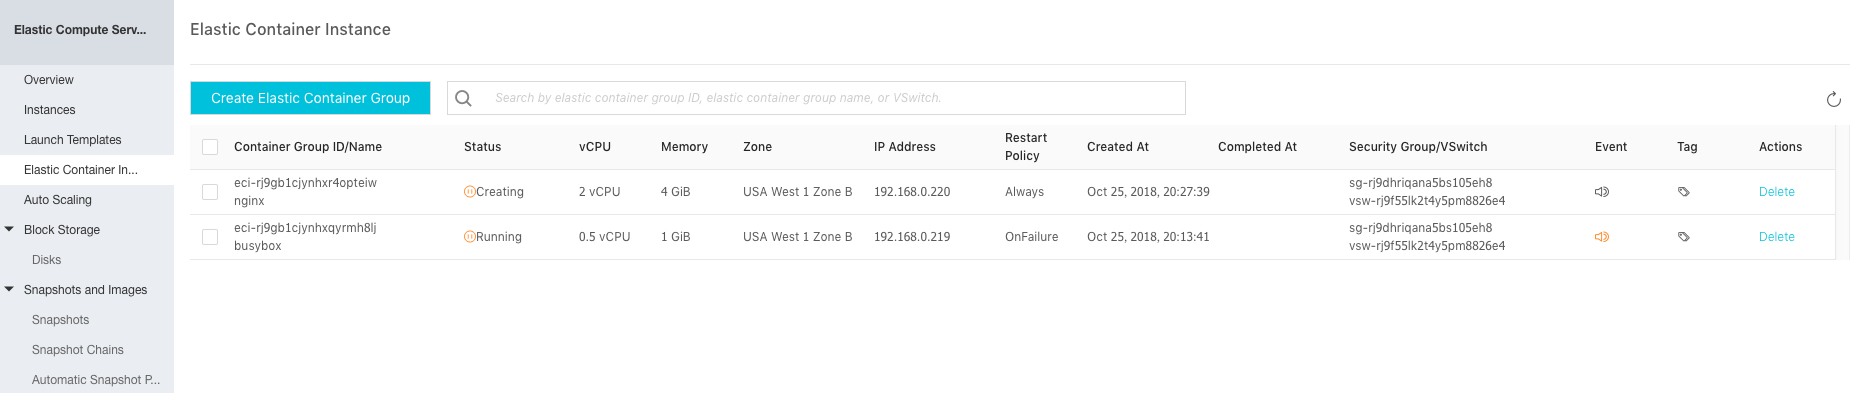
Task: Open Automatic Snapshot P... sidebar item
Action: pos(96,380)
